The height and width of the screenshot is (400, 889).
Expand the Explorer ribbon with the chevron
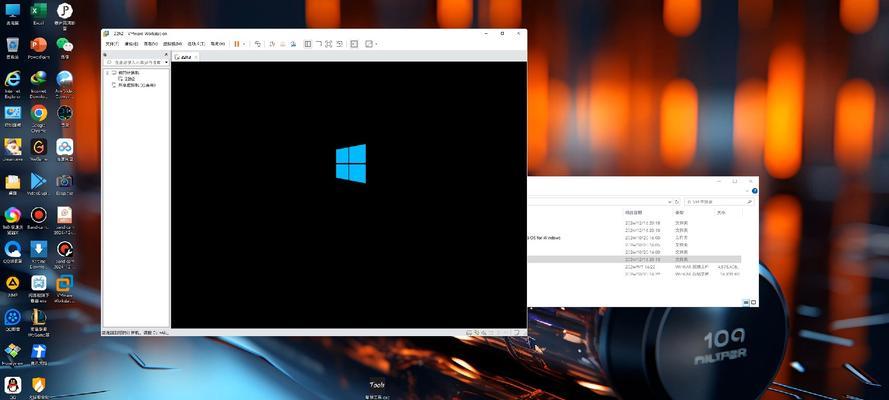(749, 192)
